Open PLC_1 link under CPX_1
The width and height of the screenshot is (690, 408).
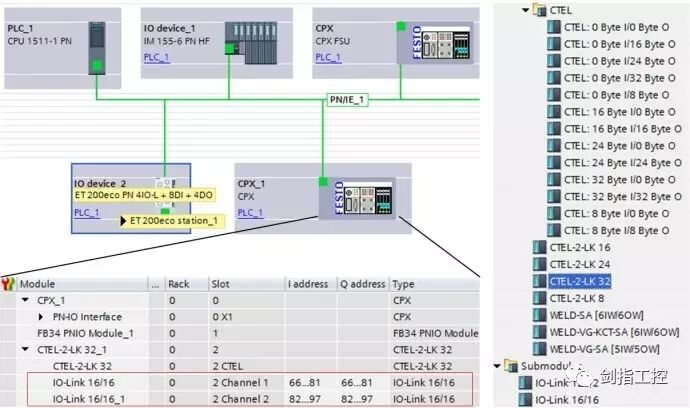[x=250, y=213]
